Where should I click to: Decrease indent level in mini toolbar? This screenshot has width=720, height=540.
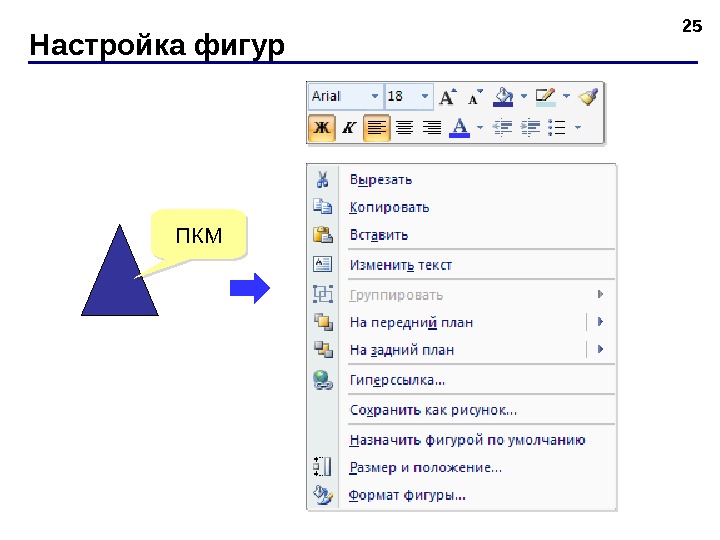click(x=502, y=127)
